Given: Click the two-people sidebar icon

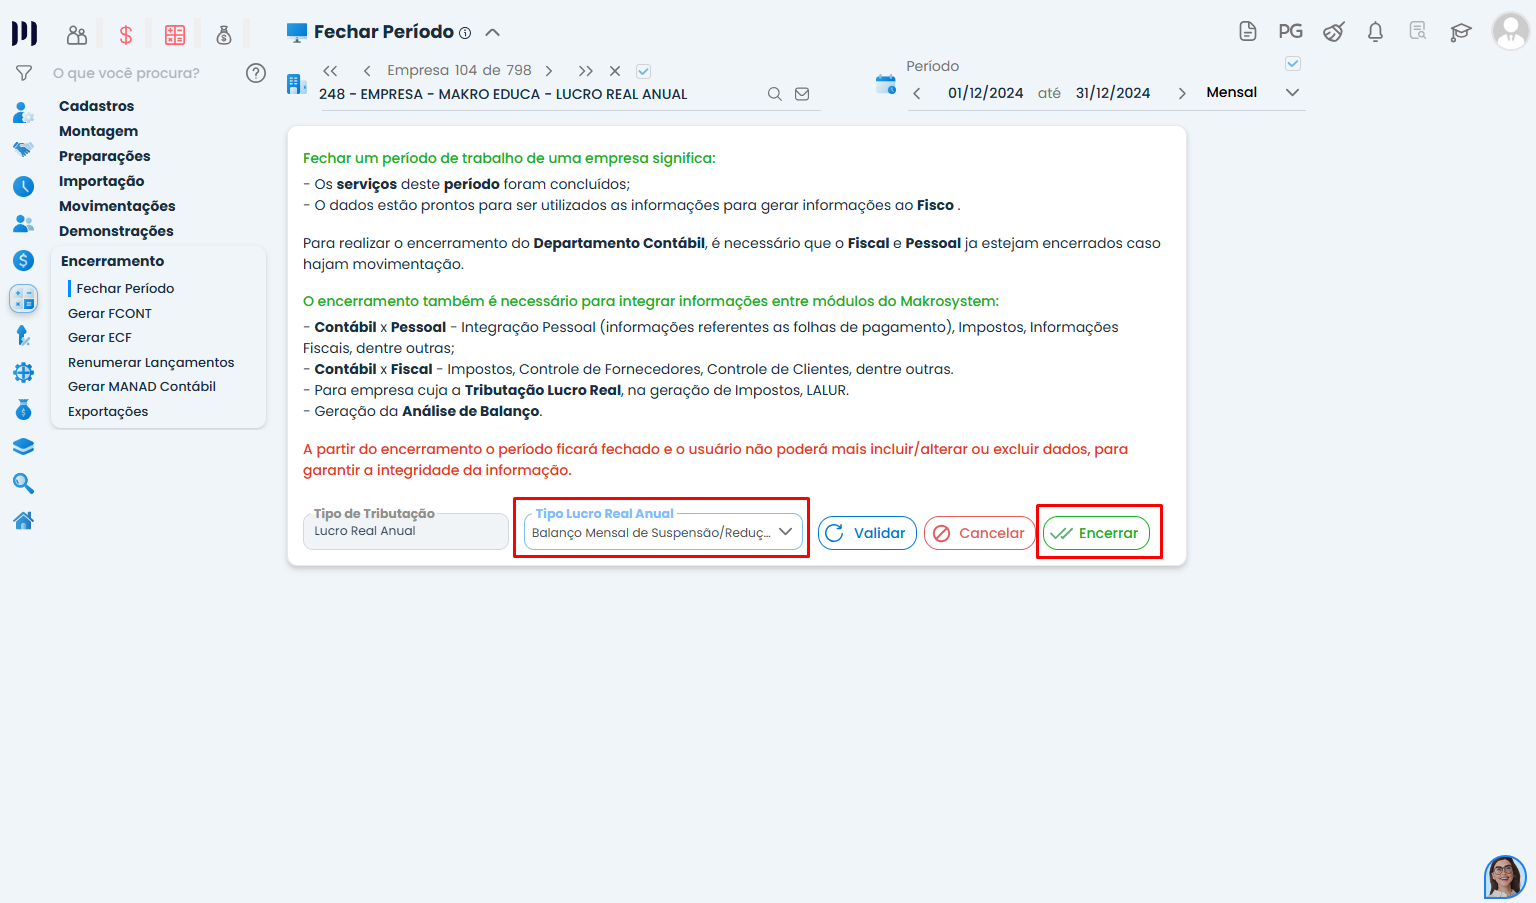Looking at the screenshot, I should 23,223.
